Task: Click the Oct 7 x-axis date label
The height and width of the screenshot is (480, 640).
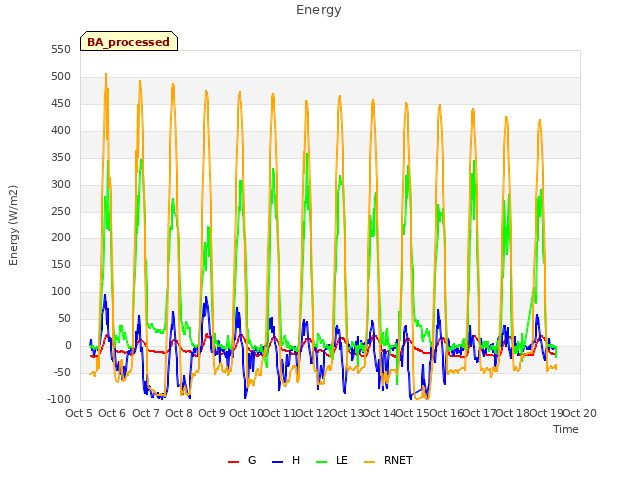Action: (x=146, y=413)
